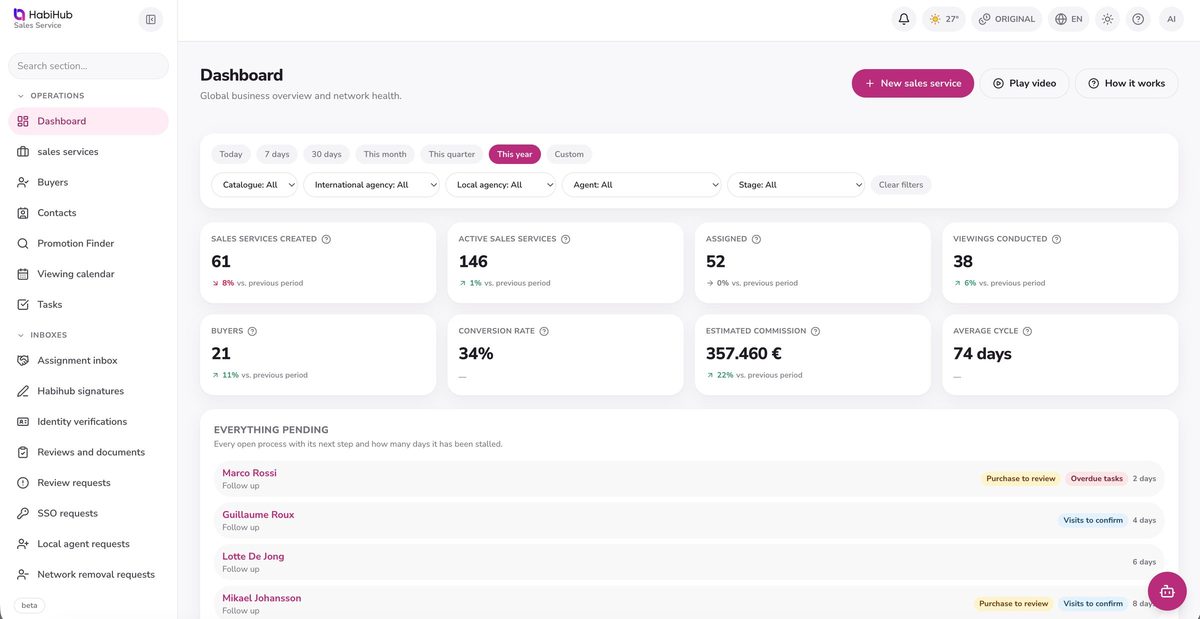Collapse the sidebar panel icon
Screen dimensions: 1200x619
[150, 19]
